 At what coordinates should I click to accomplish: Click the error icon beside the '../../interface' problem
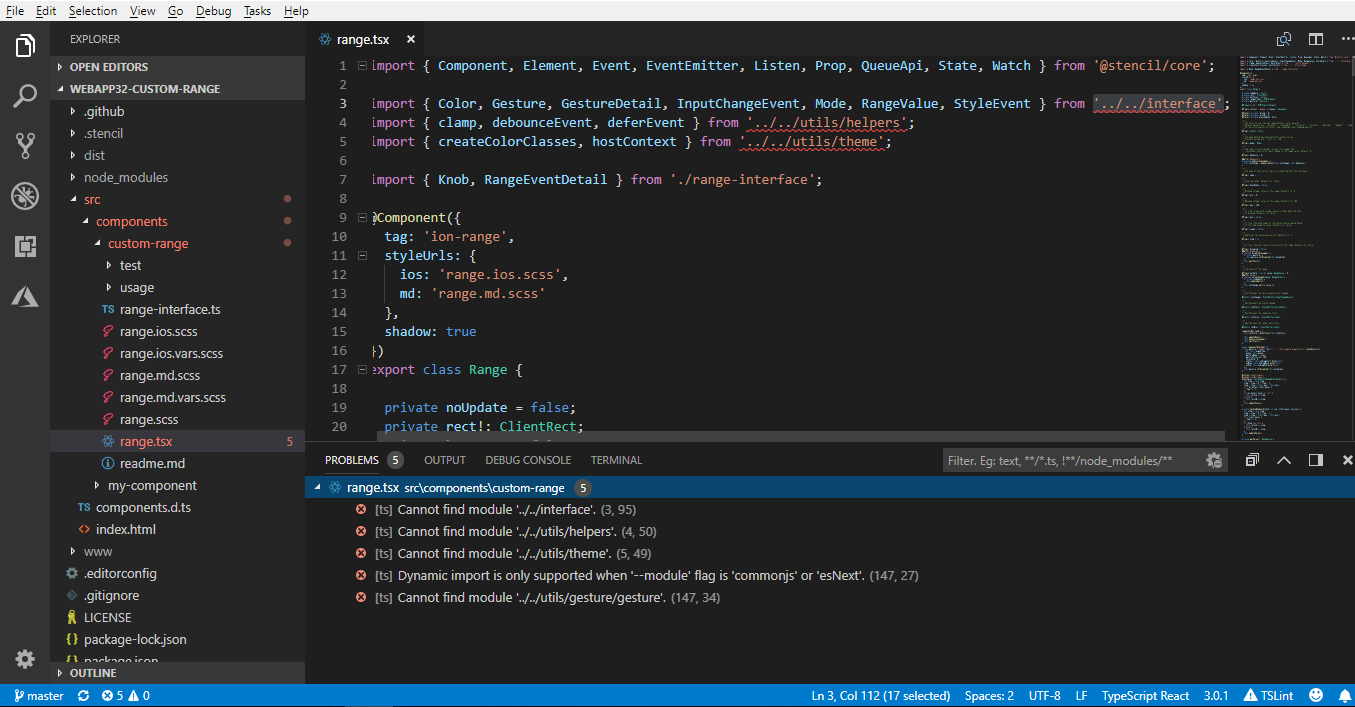[x=361, y=509]
